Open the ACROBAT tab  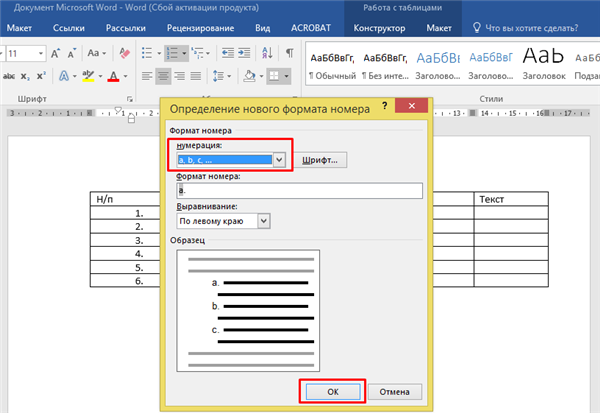pos(310,28)
